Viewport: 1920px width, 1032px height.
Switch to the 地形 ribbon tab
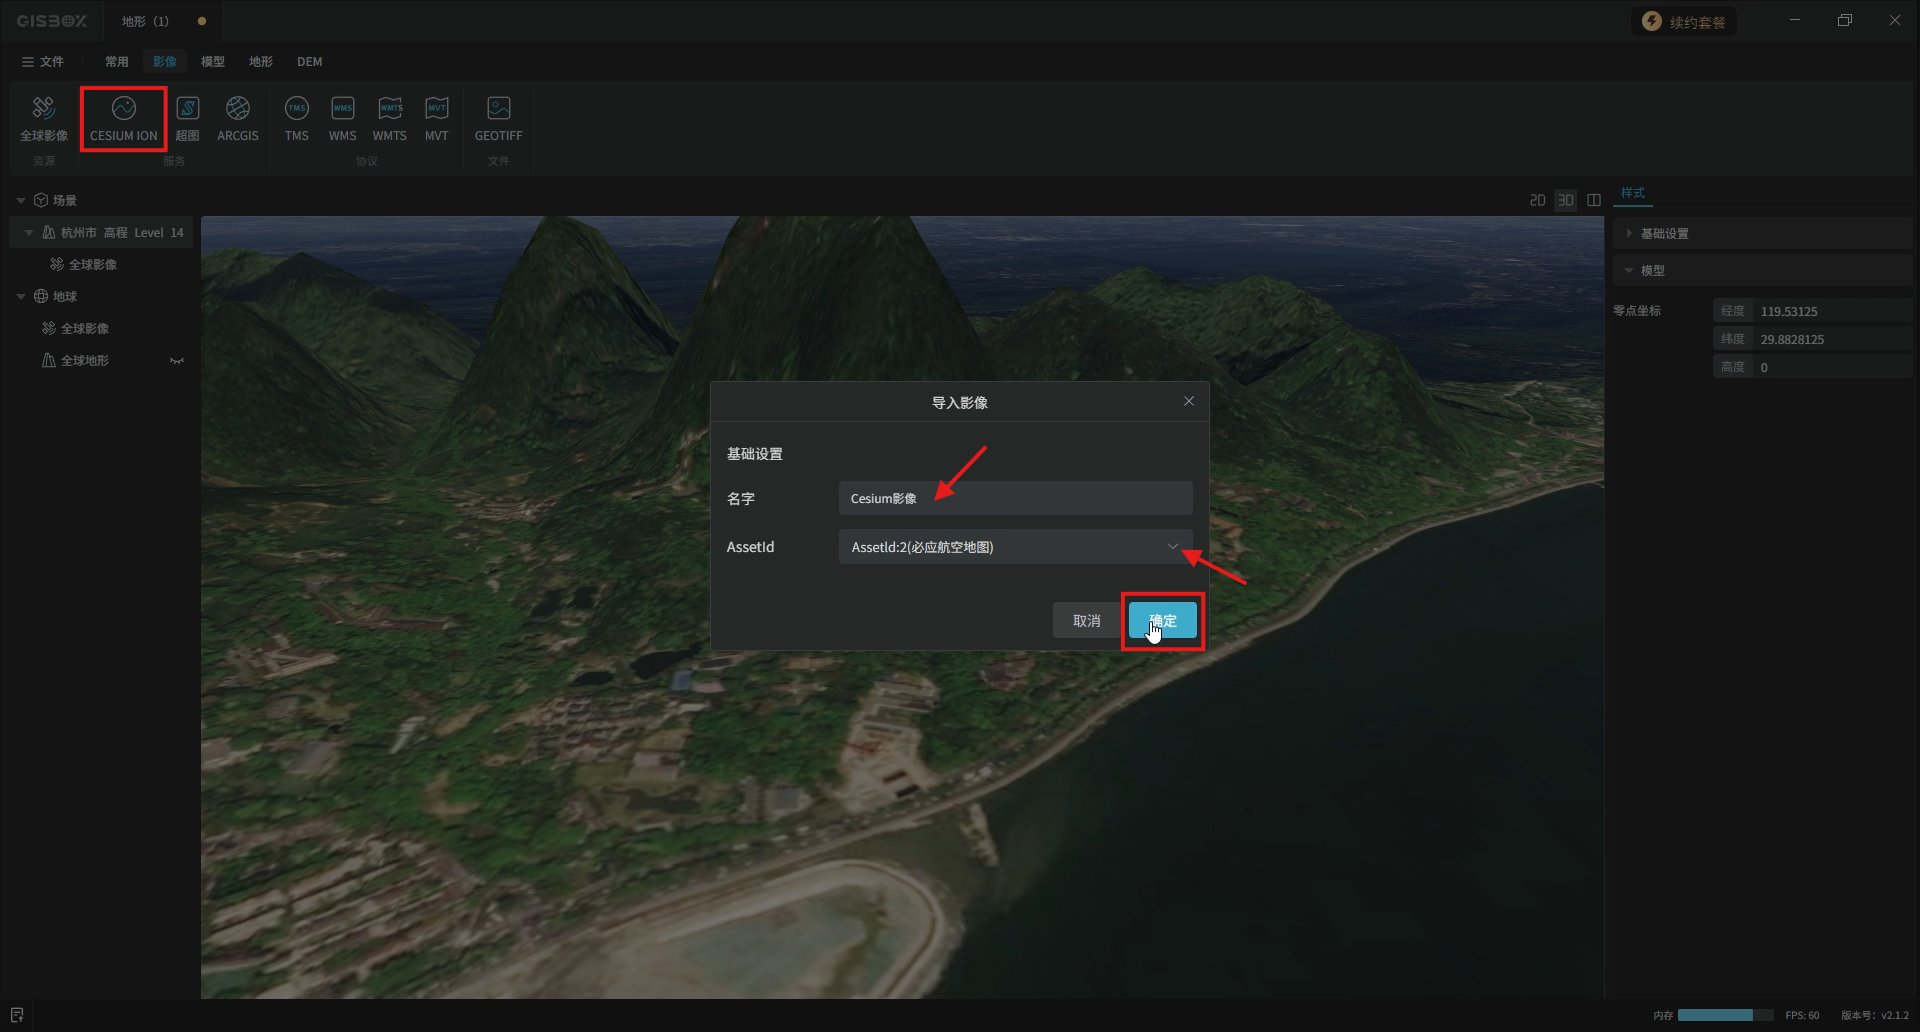point(260,62)
